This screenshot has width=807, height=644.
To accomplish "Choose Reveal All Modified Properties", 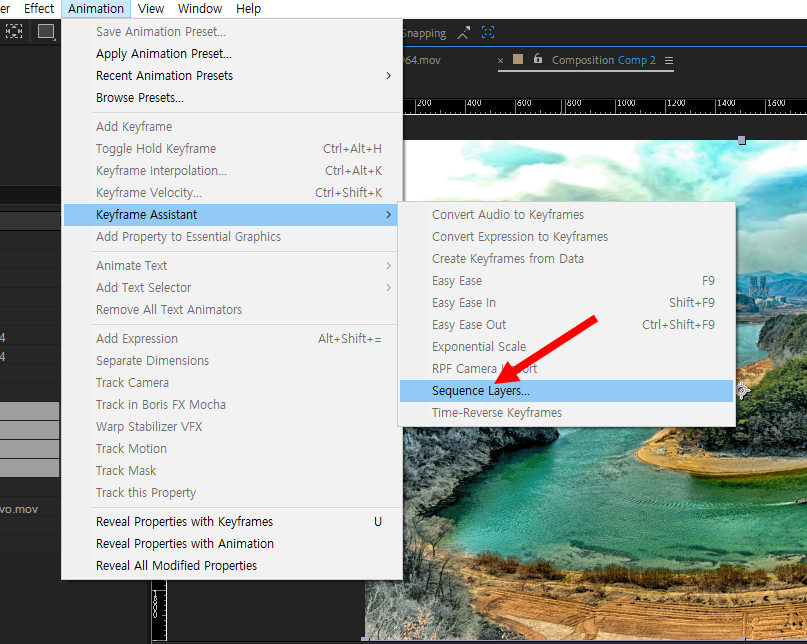I will pyautogui.click(x=232, y=566).
